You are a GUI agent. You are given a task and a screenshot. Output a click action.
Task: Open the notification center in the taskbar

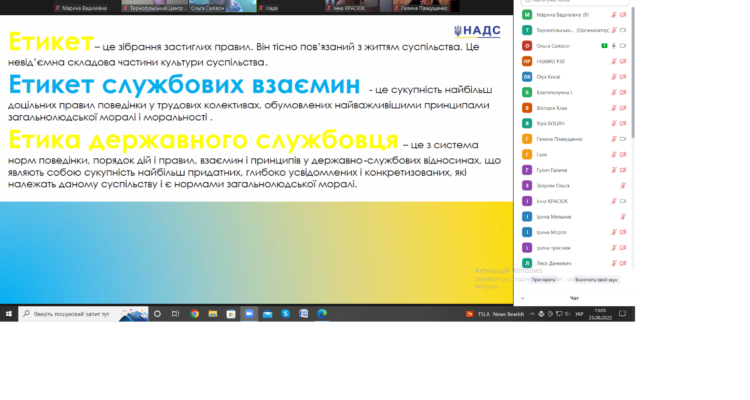click(x=622, y=314)
